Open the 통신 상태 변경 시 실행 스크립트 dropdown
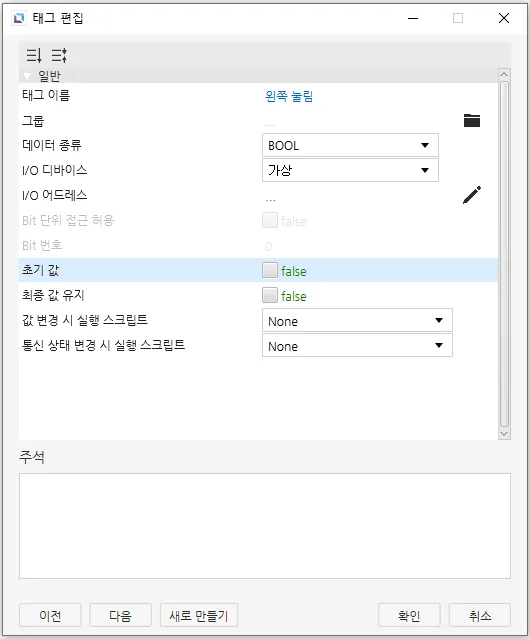 [x=357, y=345]
